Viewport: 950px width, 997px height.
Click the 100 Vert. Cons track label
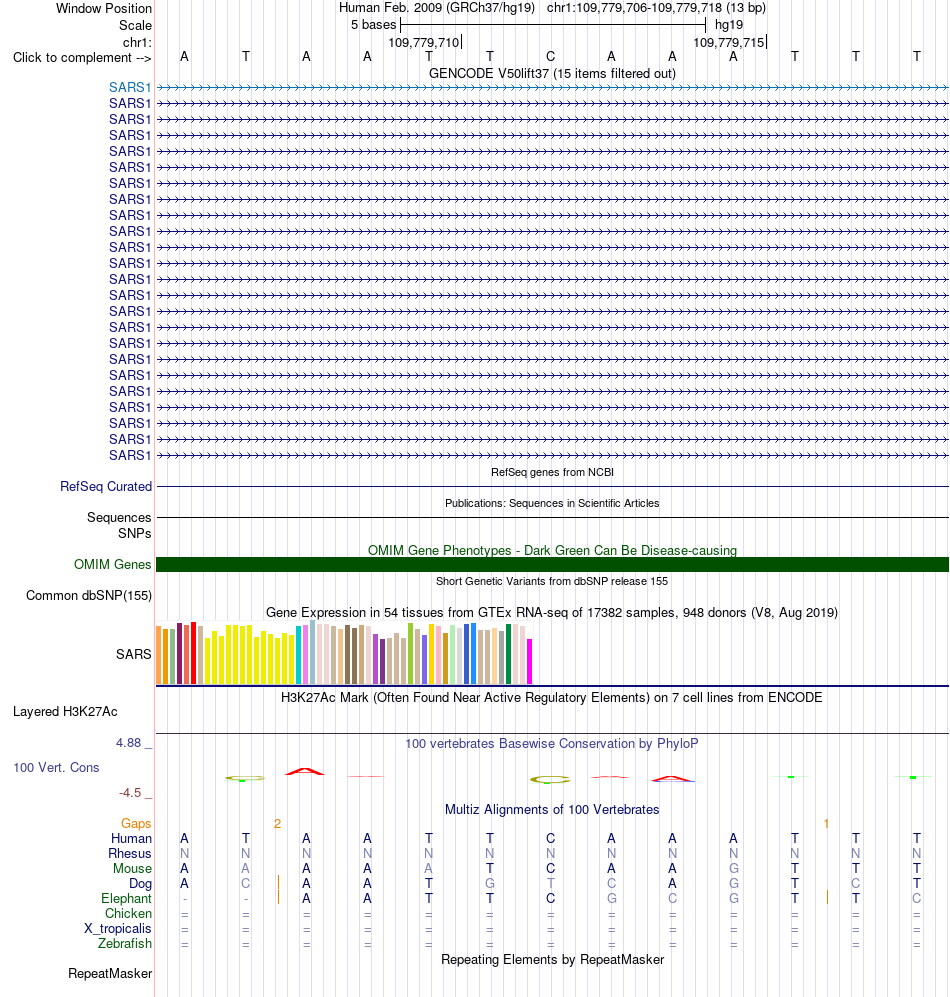(x=56, y=767)
